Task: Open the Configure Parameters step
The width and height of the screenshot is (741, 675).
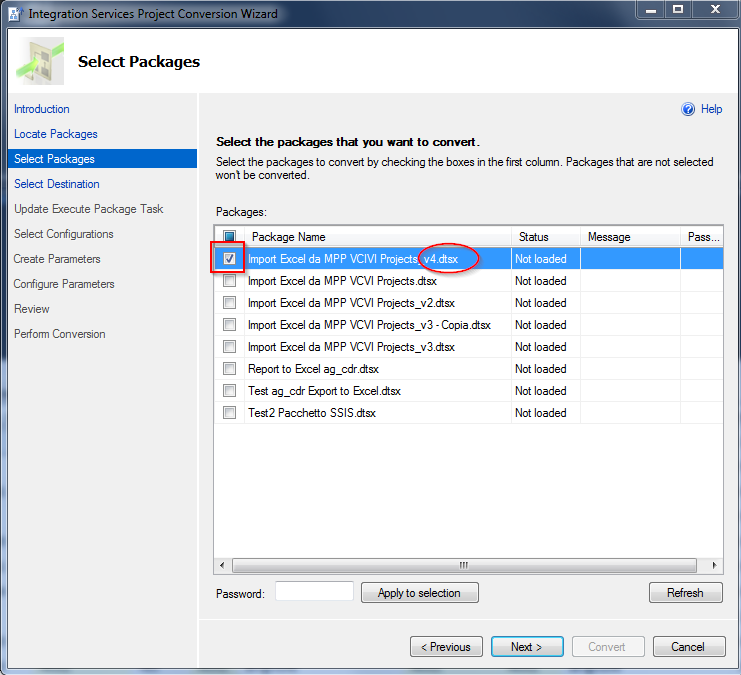Action: (x=64, y=284)
